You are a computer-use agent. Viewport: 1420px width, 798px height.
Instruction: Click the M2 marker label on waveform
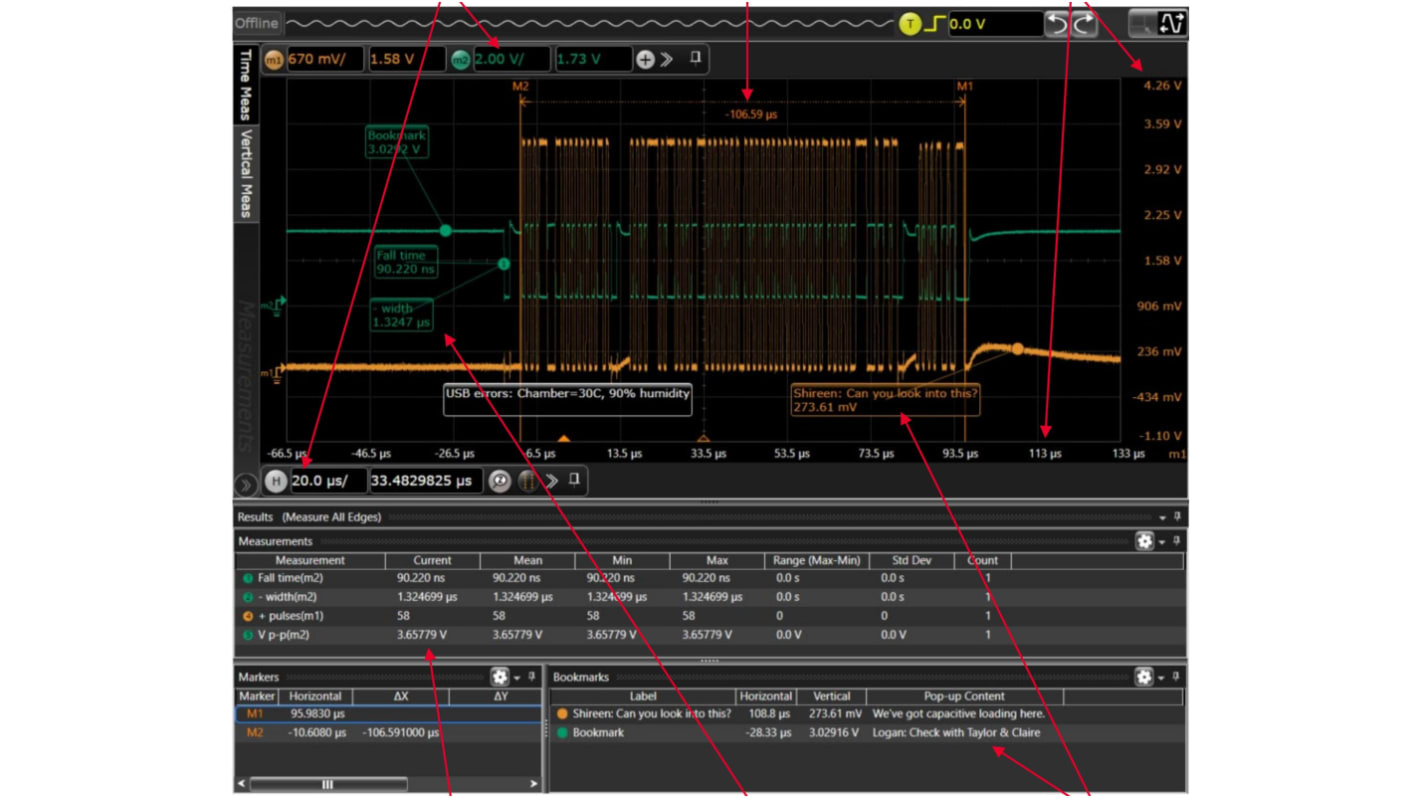pos(520,87)
